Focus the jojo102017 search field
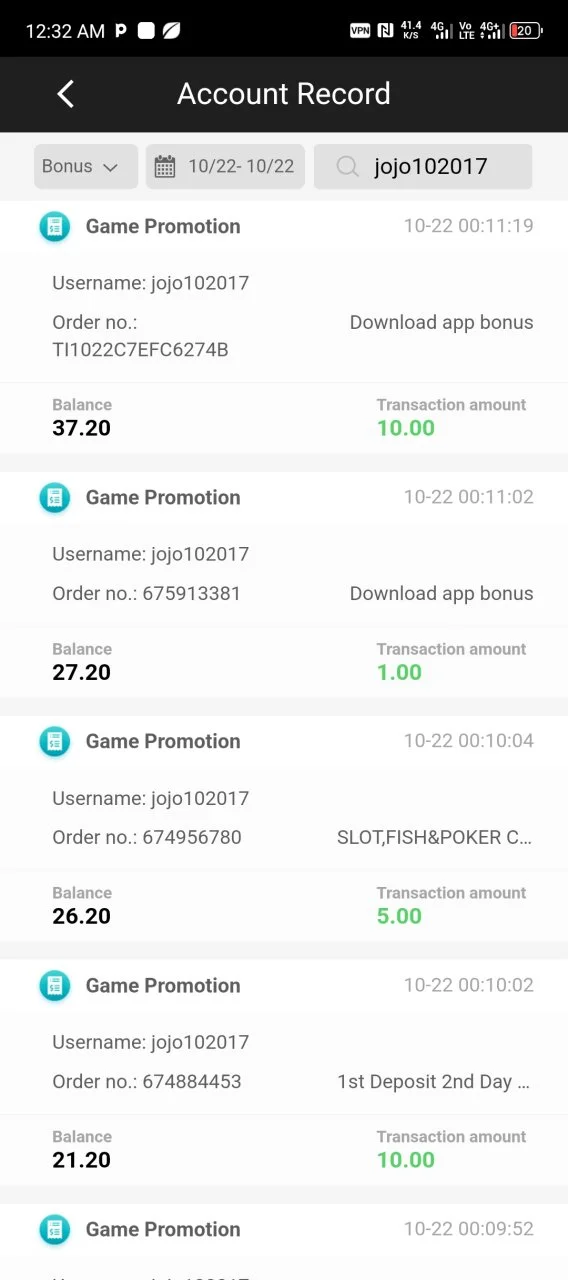 point(423,166)
